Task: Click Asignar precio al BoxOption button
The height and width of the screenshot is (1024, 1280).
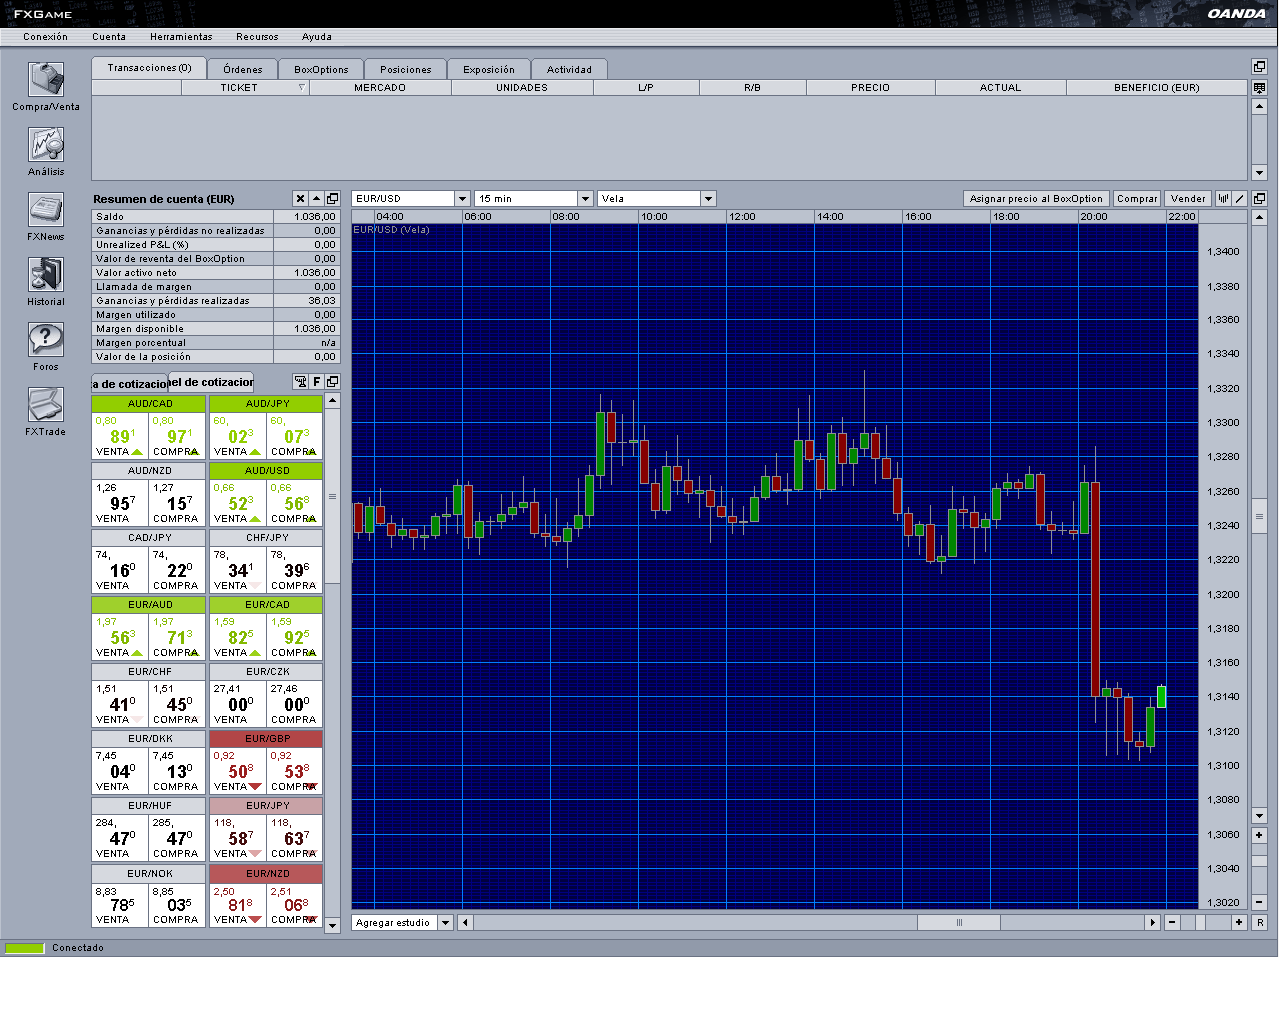Action: coord(1036,199)
